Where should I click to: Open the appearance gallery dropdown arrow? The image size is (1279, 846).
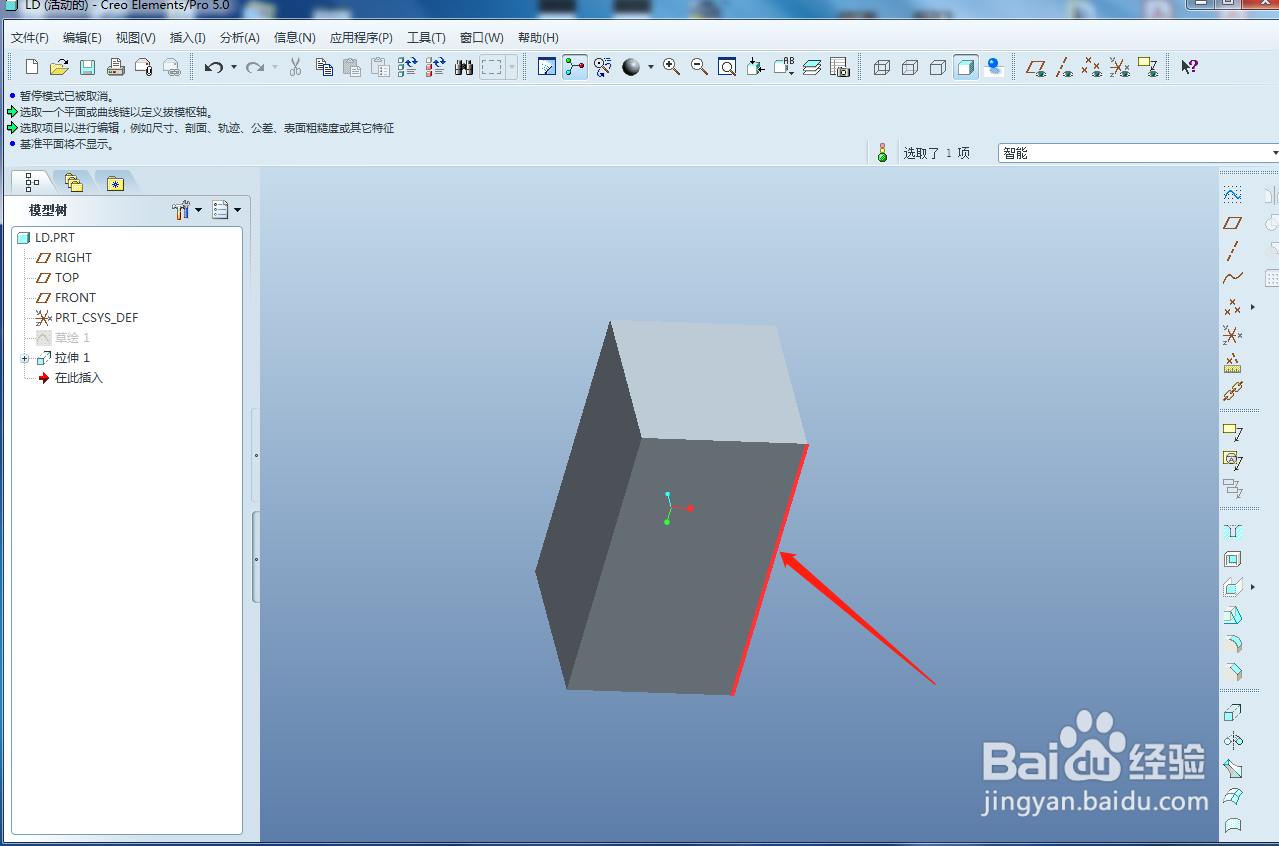tap(651, 67)
